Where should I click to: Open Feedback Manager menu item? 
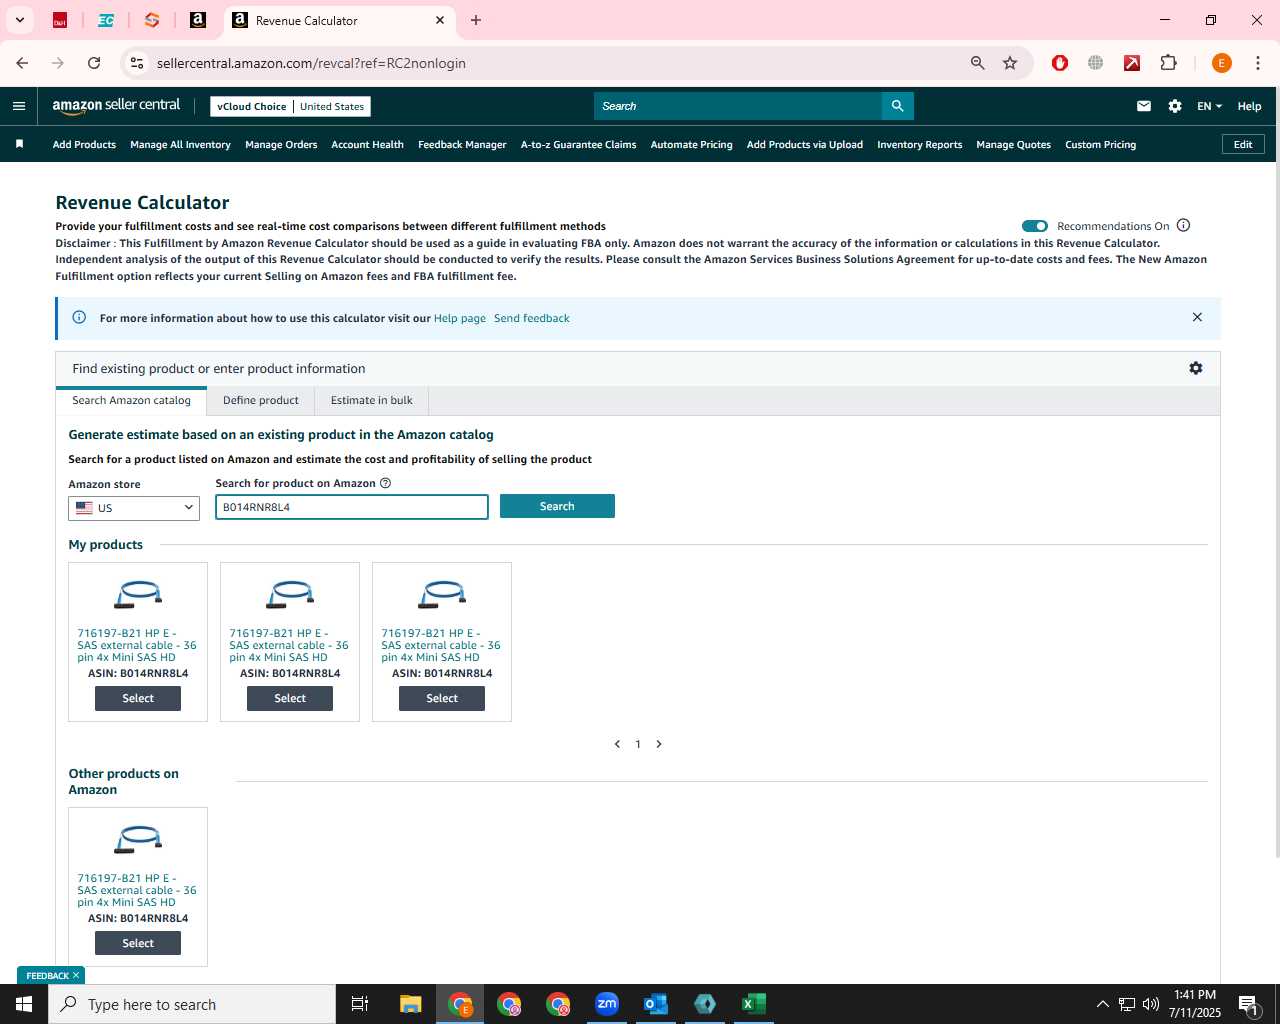point(462,144)
